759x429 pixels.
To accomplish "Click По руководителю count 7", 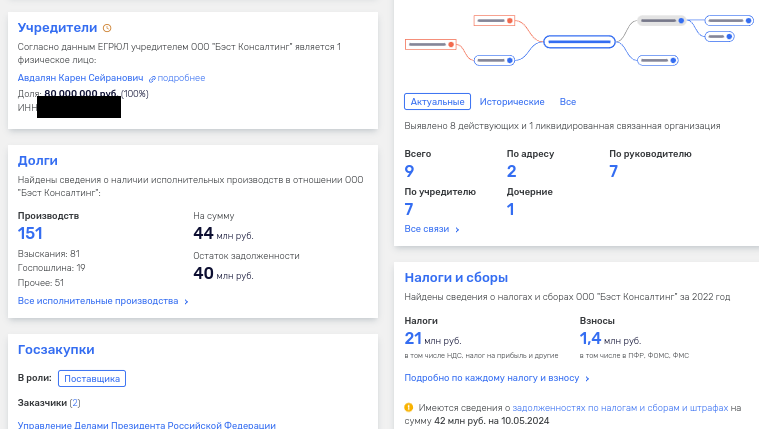I will 613,171.
